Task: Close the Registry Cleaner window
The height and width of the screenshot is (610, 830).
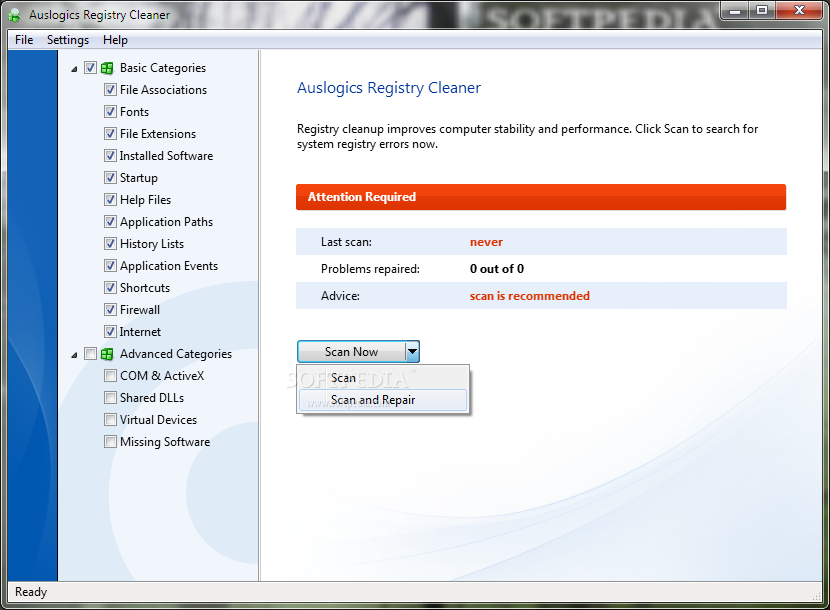Action: pyautogui.click(x=799, y=11)
